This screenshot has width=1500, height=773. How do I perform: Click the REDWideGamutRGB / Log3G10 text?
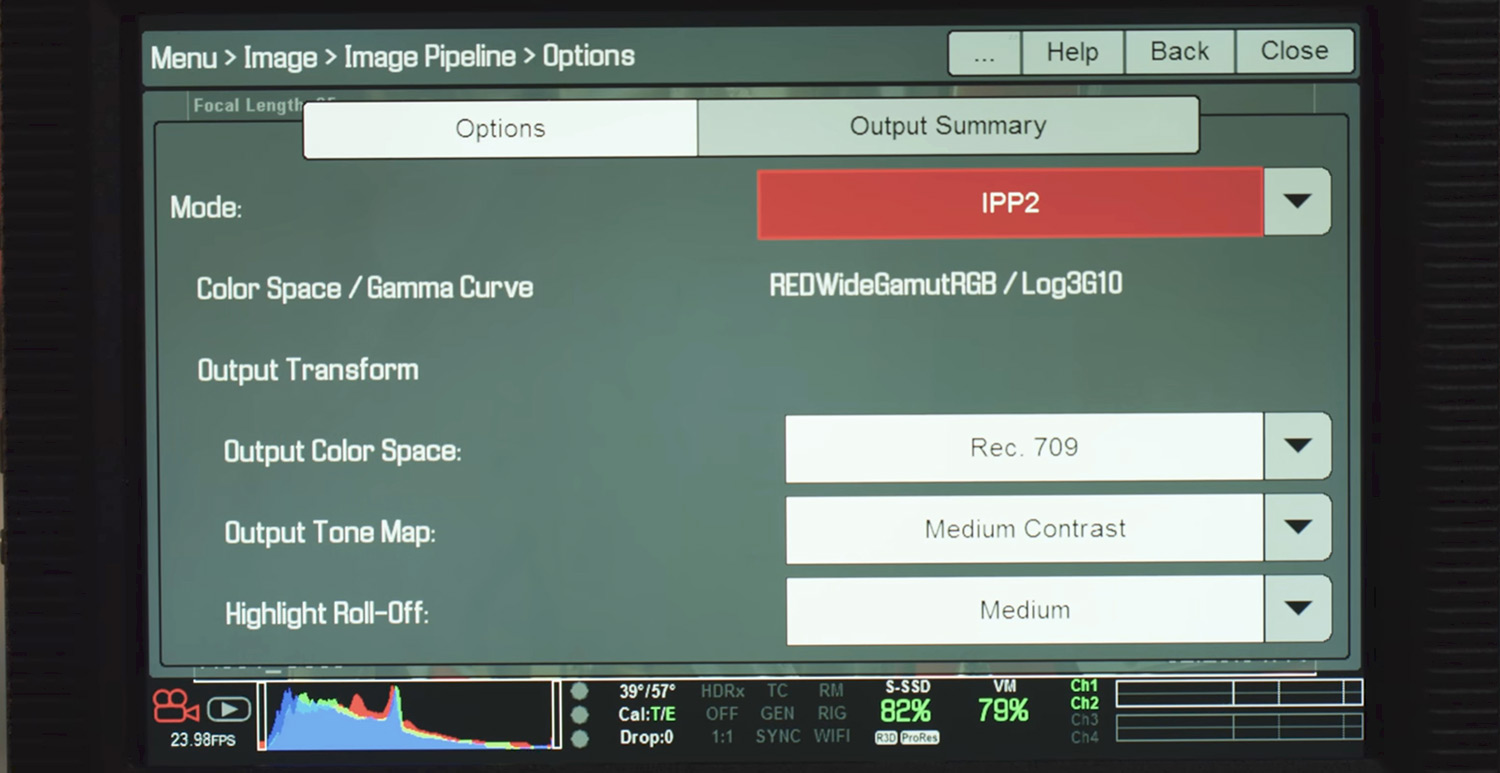(946, 284)
